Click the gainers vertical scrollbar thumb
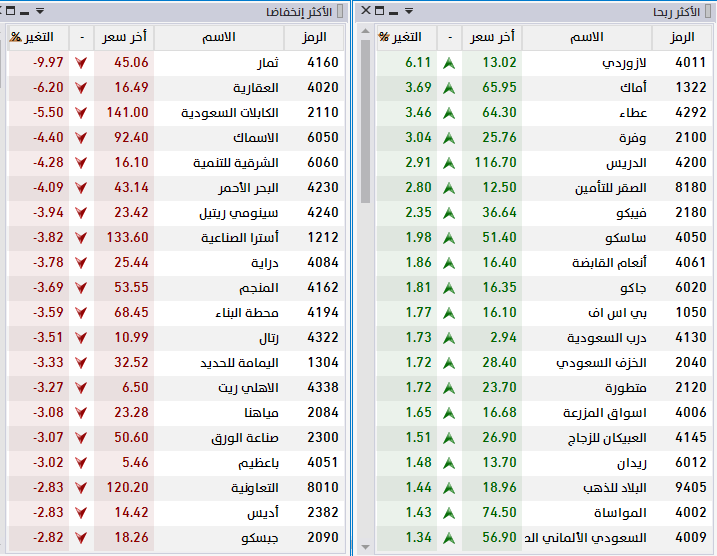Viewport: 717px width, 556px height. [x=365, y=121]
